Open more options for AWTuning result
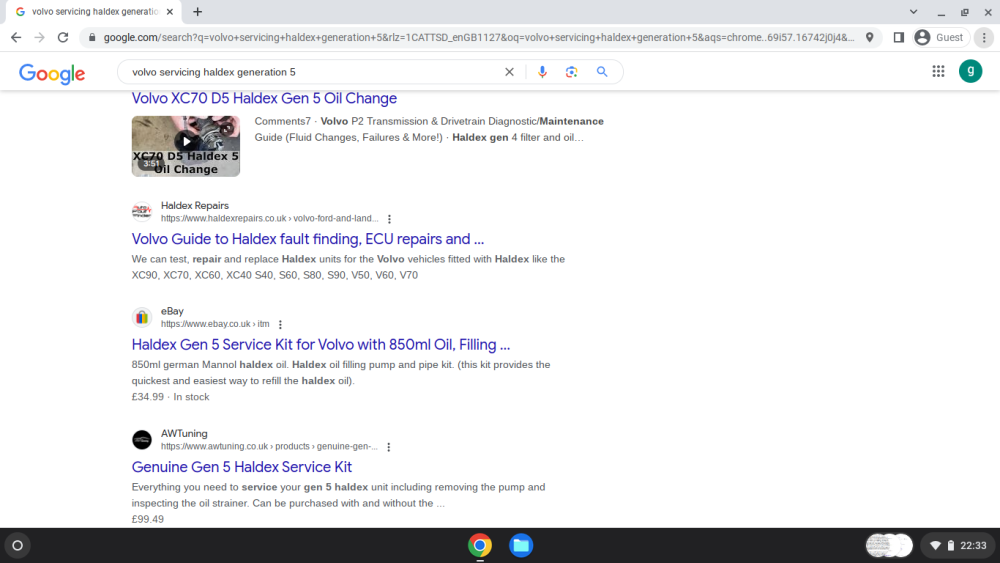The image size is (1000, 563). pos(388,447)
